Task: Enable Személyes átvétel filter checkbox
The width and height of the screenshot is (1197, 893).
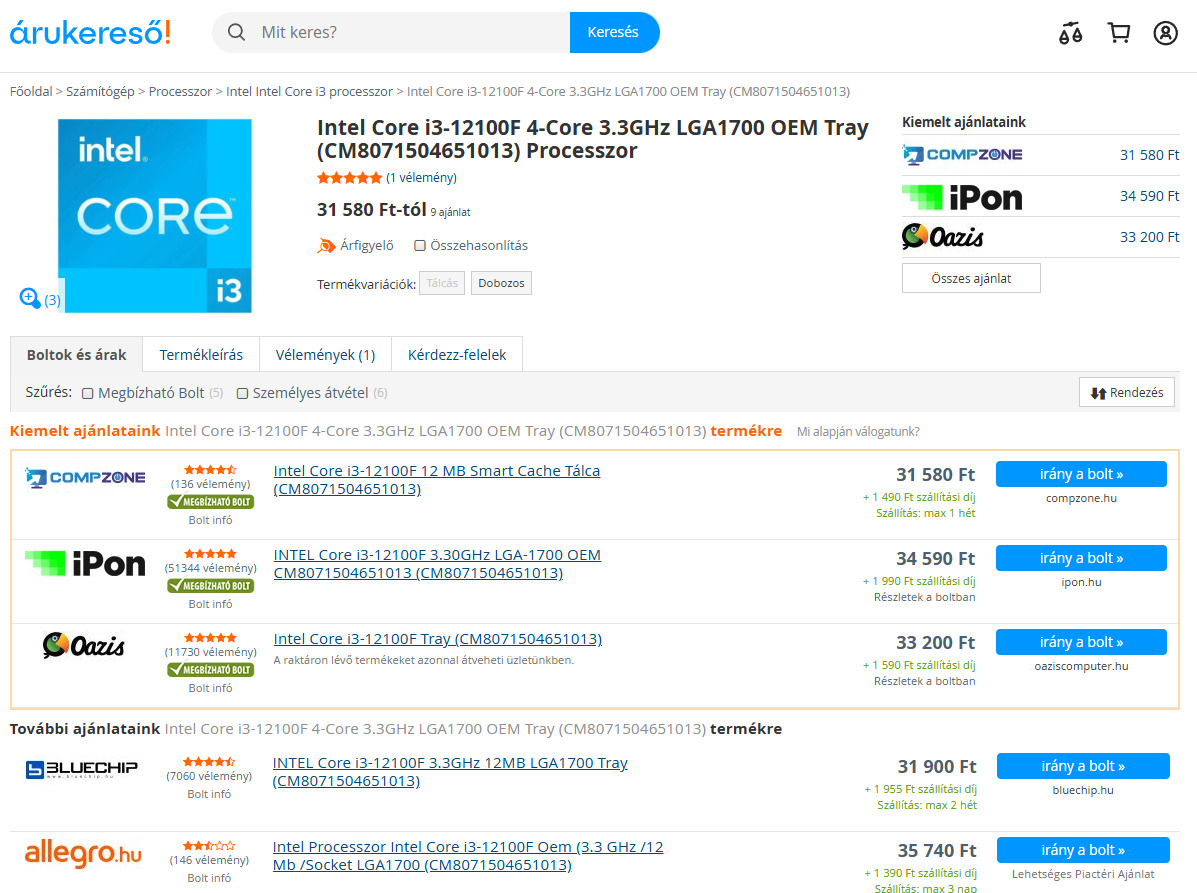Action: click(242, 394)
